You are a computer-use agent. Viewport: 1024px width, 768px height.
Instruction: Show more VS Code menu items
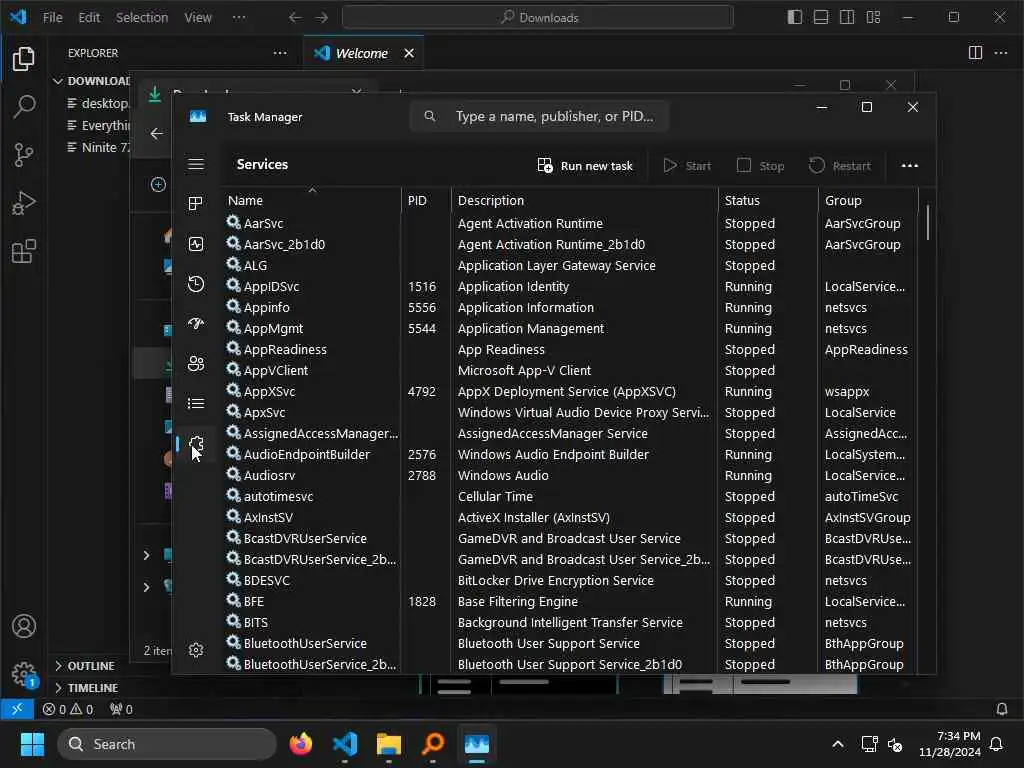(239, 18)
